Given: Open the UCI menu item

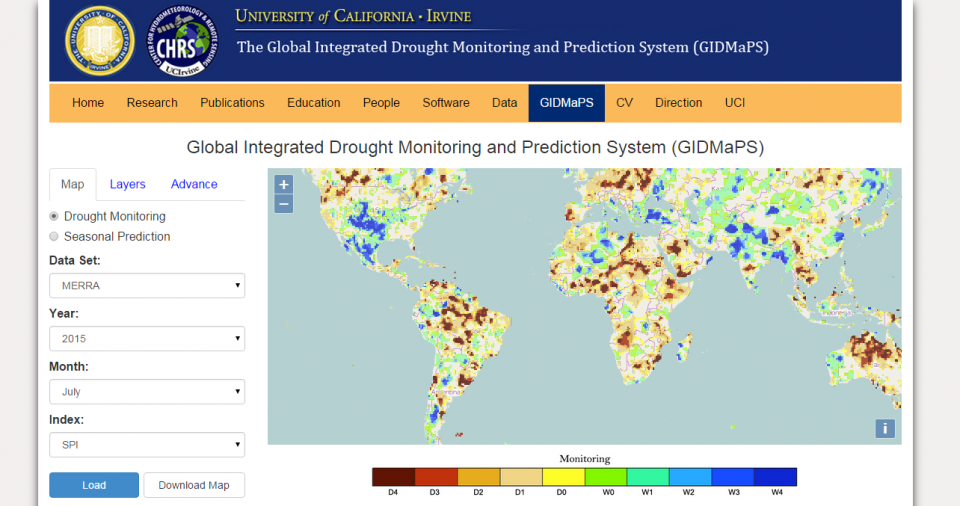Looking at the screenshot, I should pos(735,103).
